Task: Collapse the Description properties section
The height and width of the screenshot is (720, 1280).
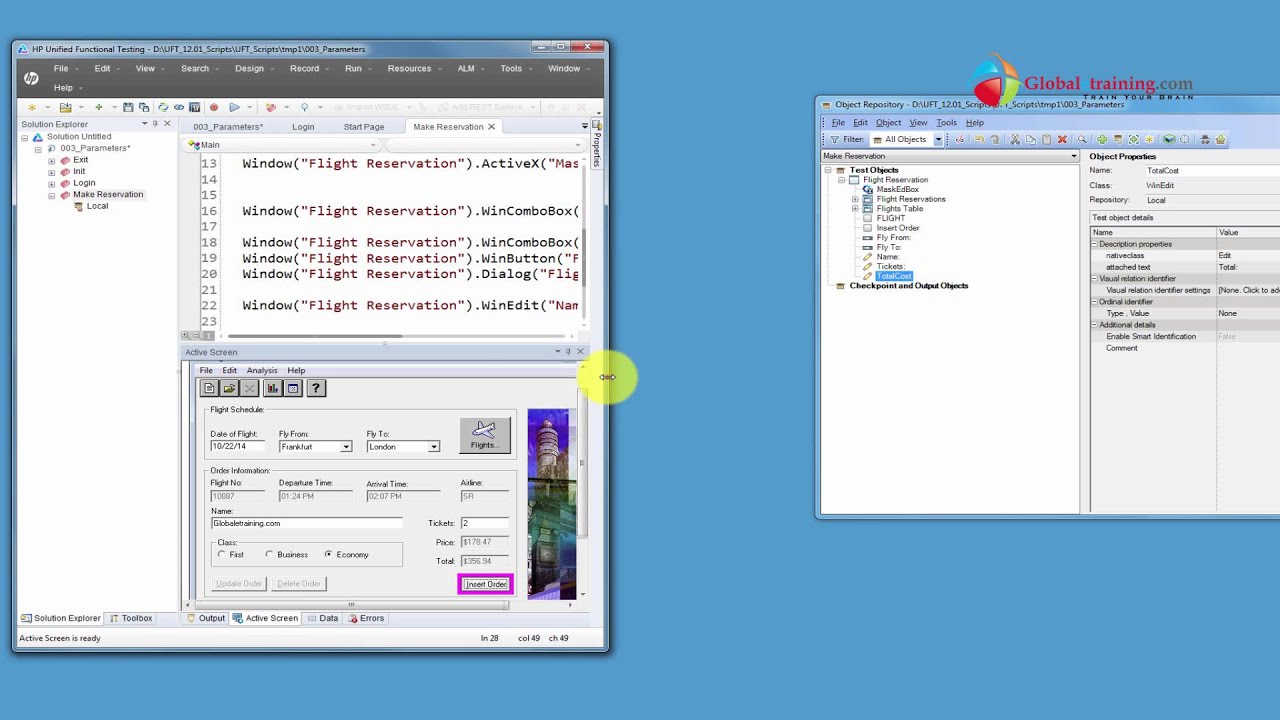Action: click(x=1094, y=244)
